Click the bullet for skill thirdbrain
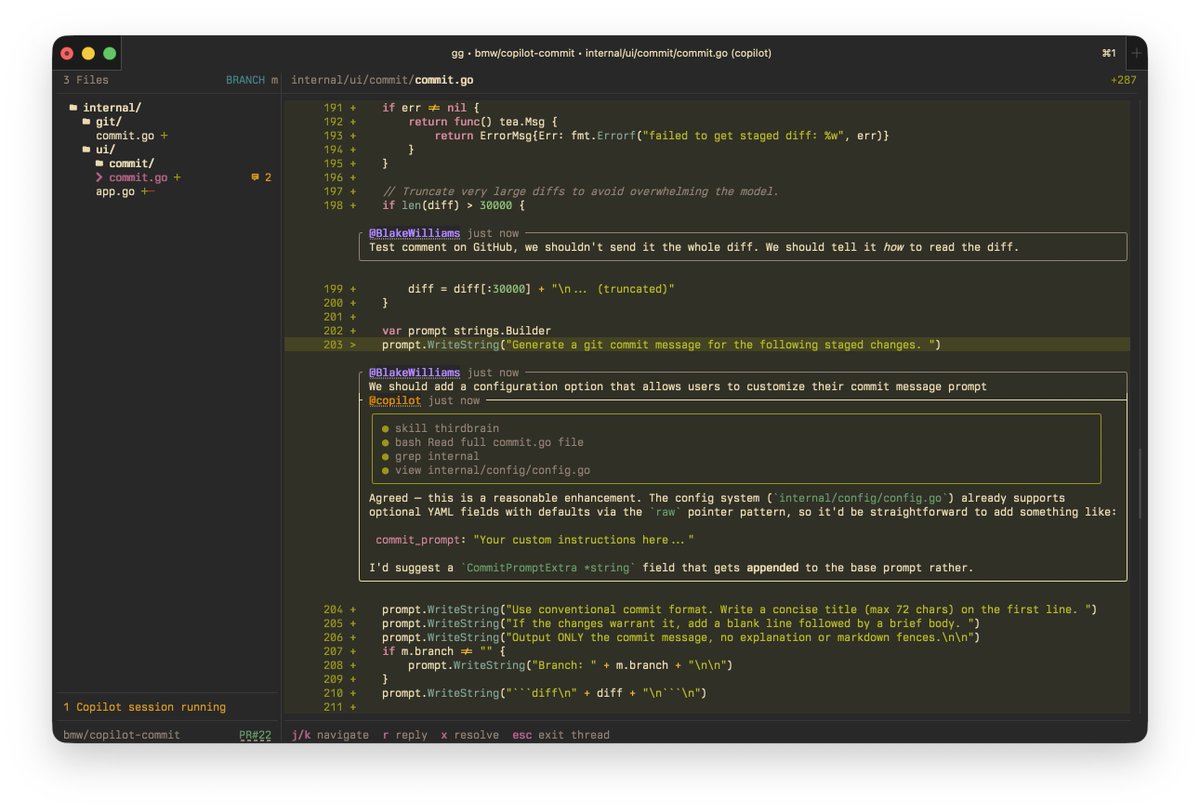Image resolution: width=1200 pixels, height=812 pixels. pyautogui.click(x=385, y=428)
